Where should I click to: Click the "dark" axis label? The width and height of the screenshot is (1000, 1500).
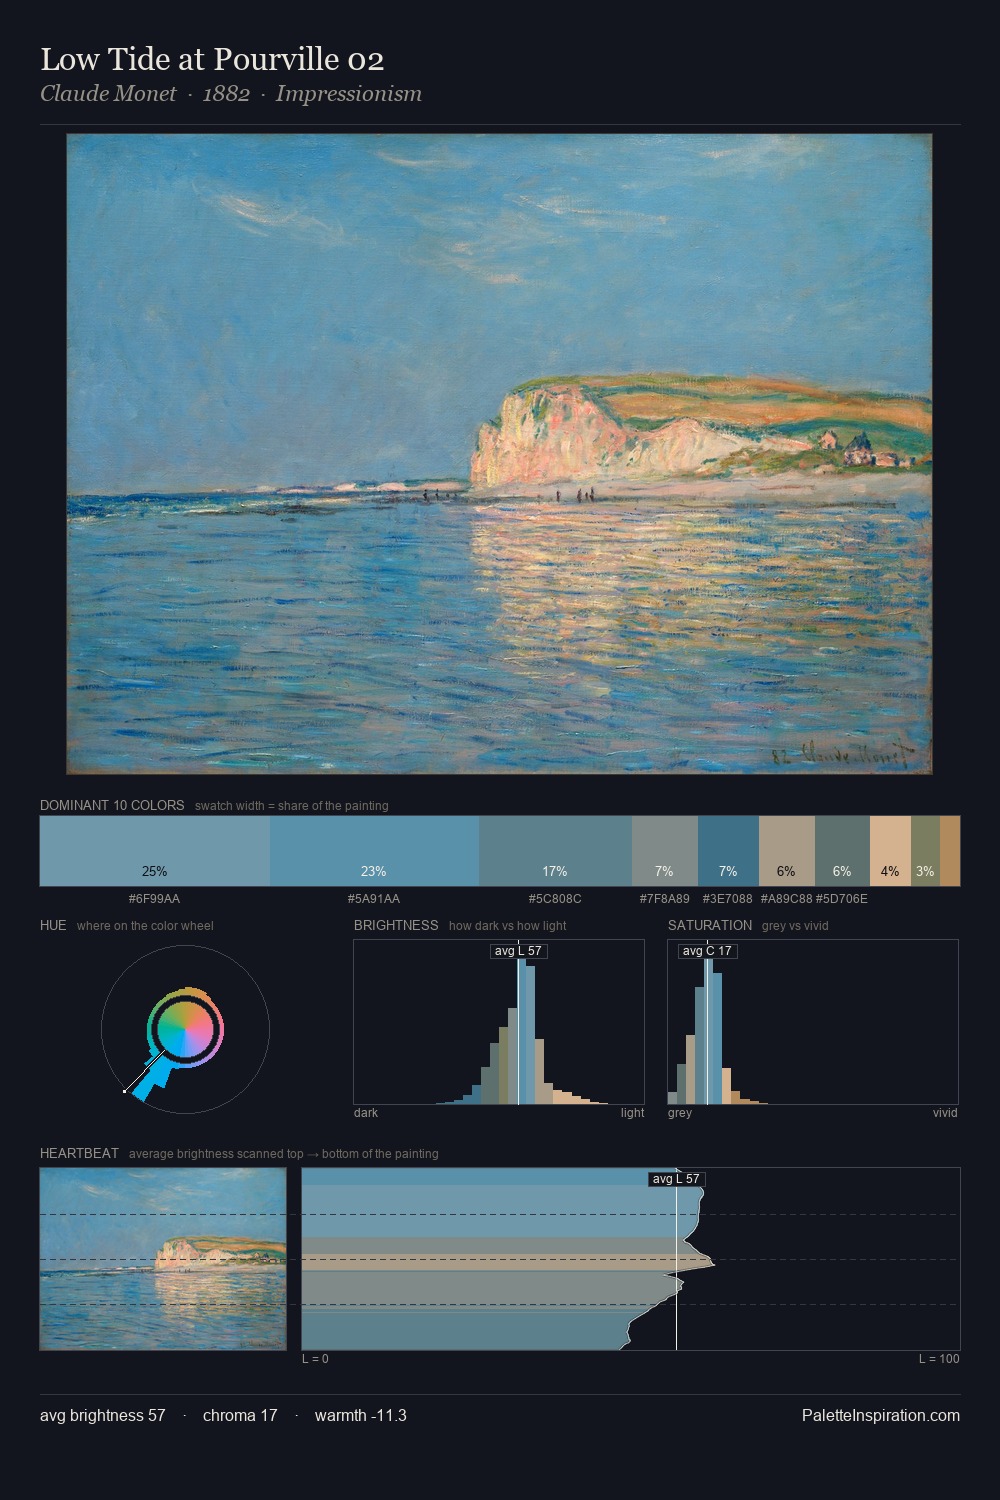tap(366, 1113)
